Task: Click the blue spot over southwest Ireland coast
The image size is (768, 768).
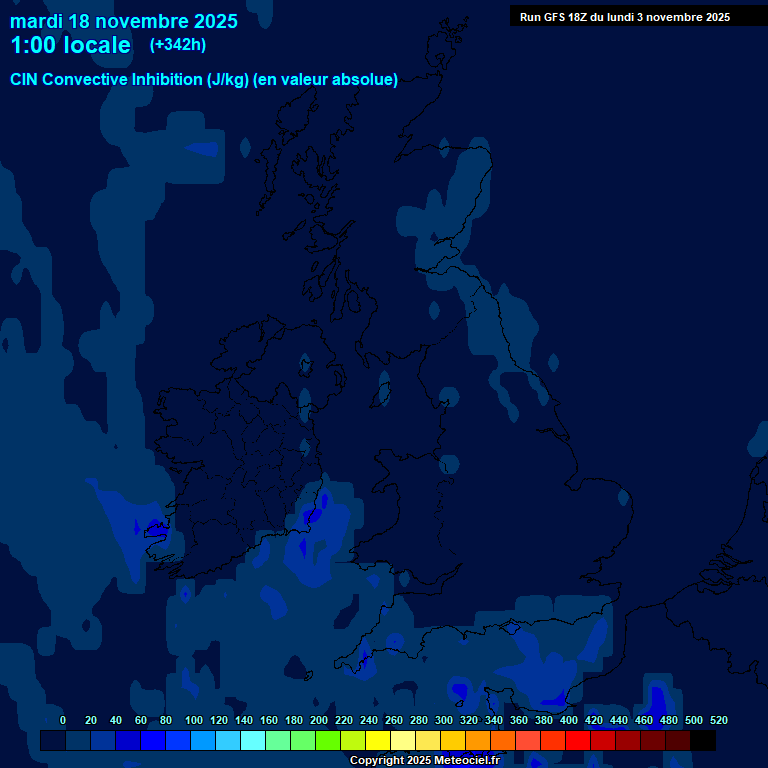Action: (x=154, y=526)
